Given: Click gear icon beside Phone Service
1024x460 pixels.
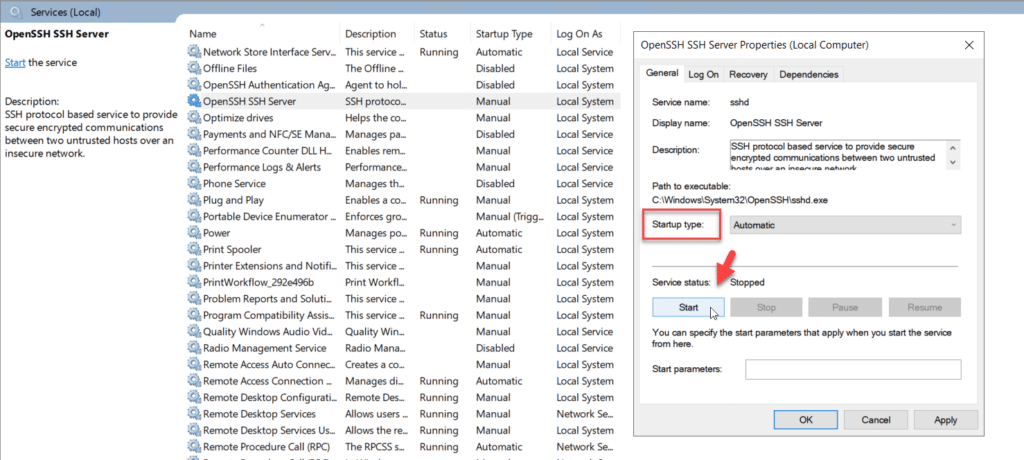Looking at the screenshot, I should point(194,184).
